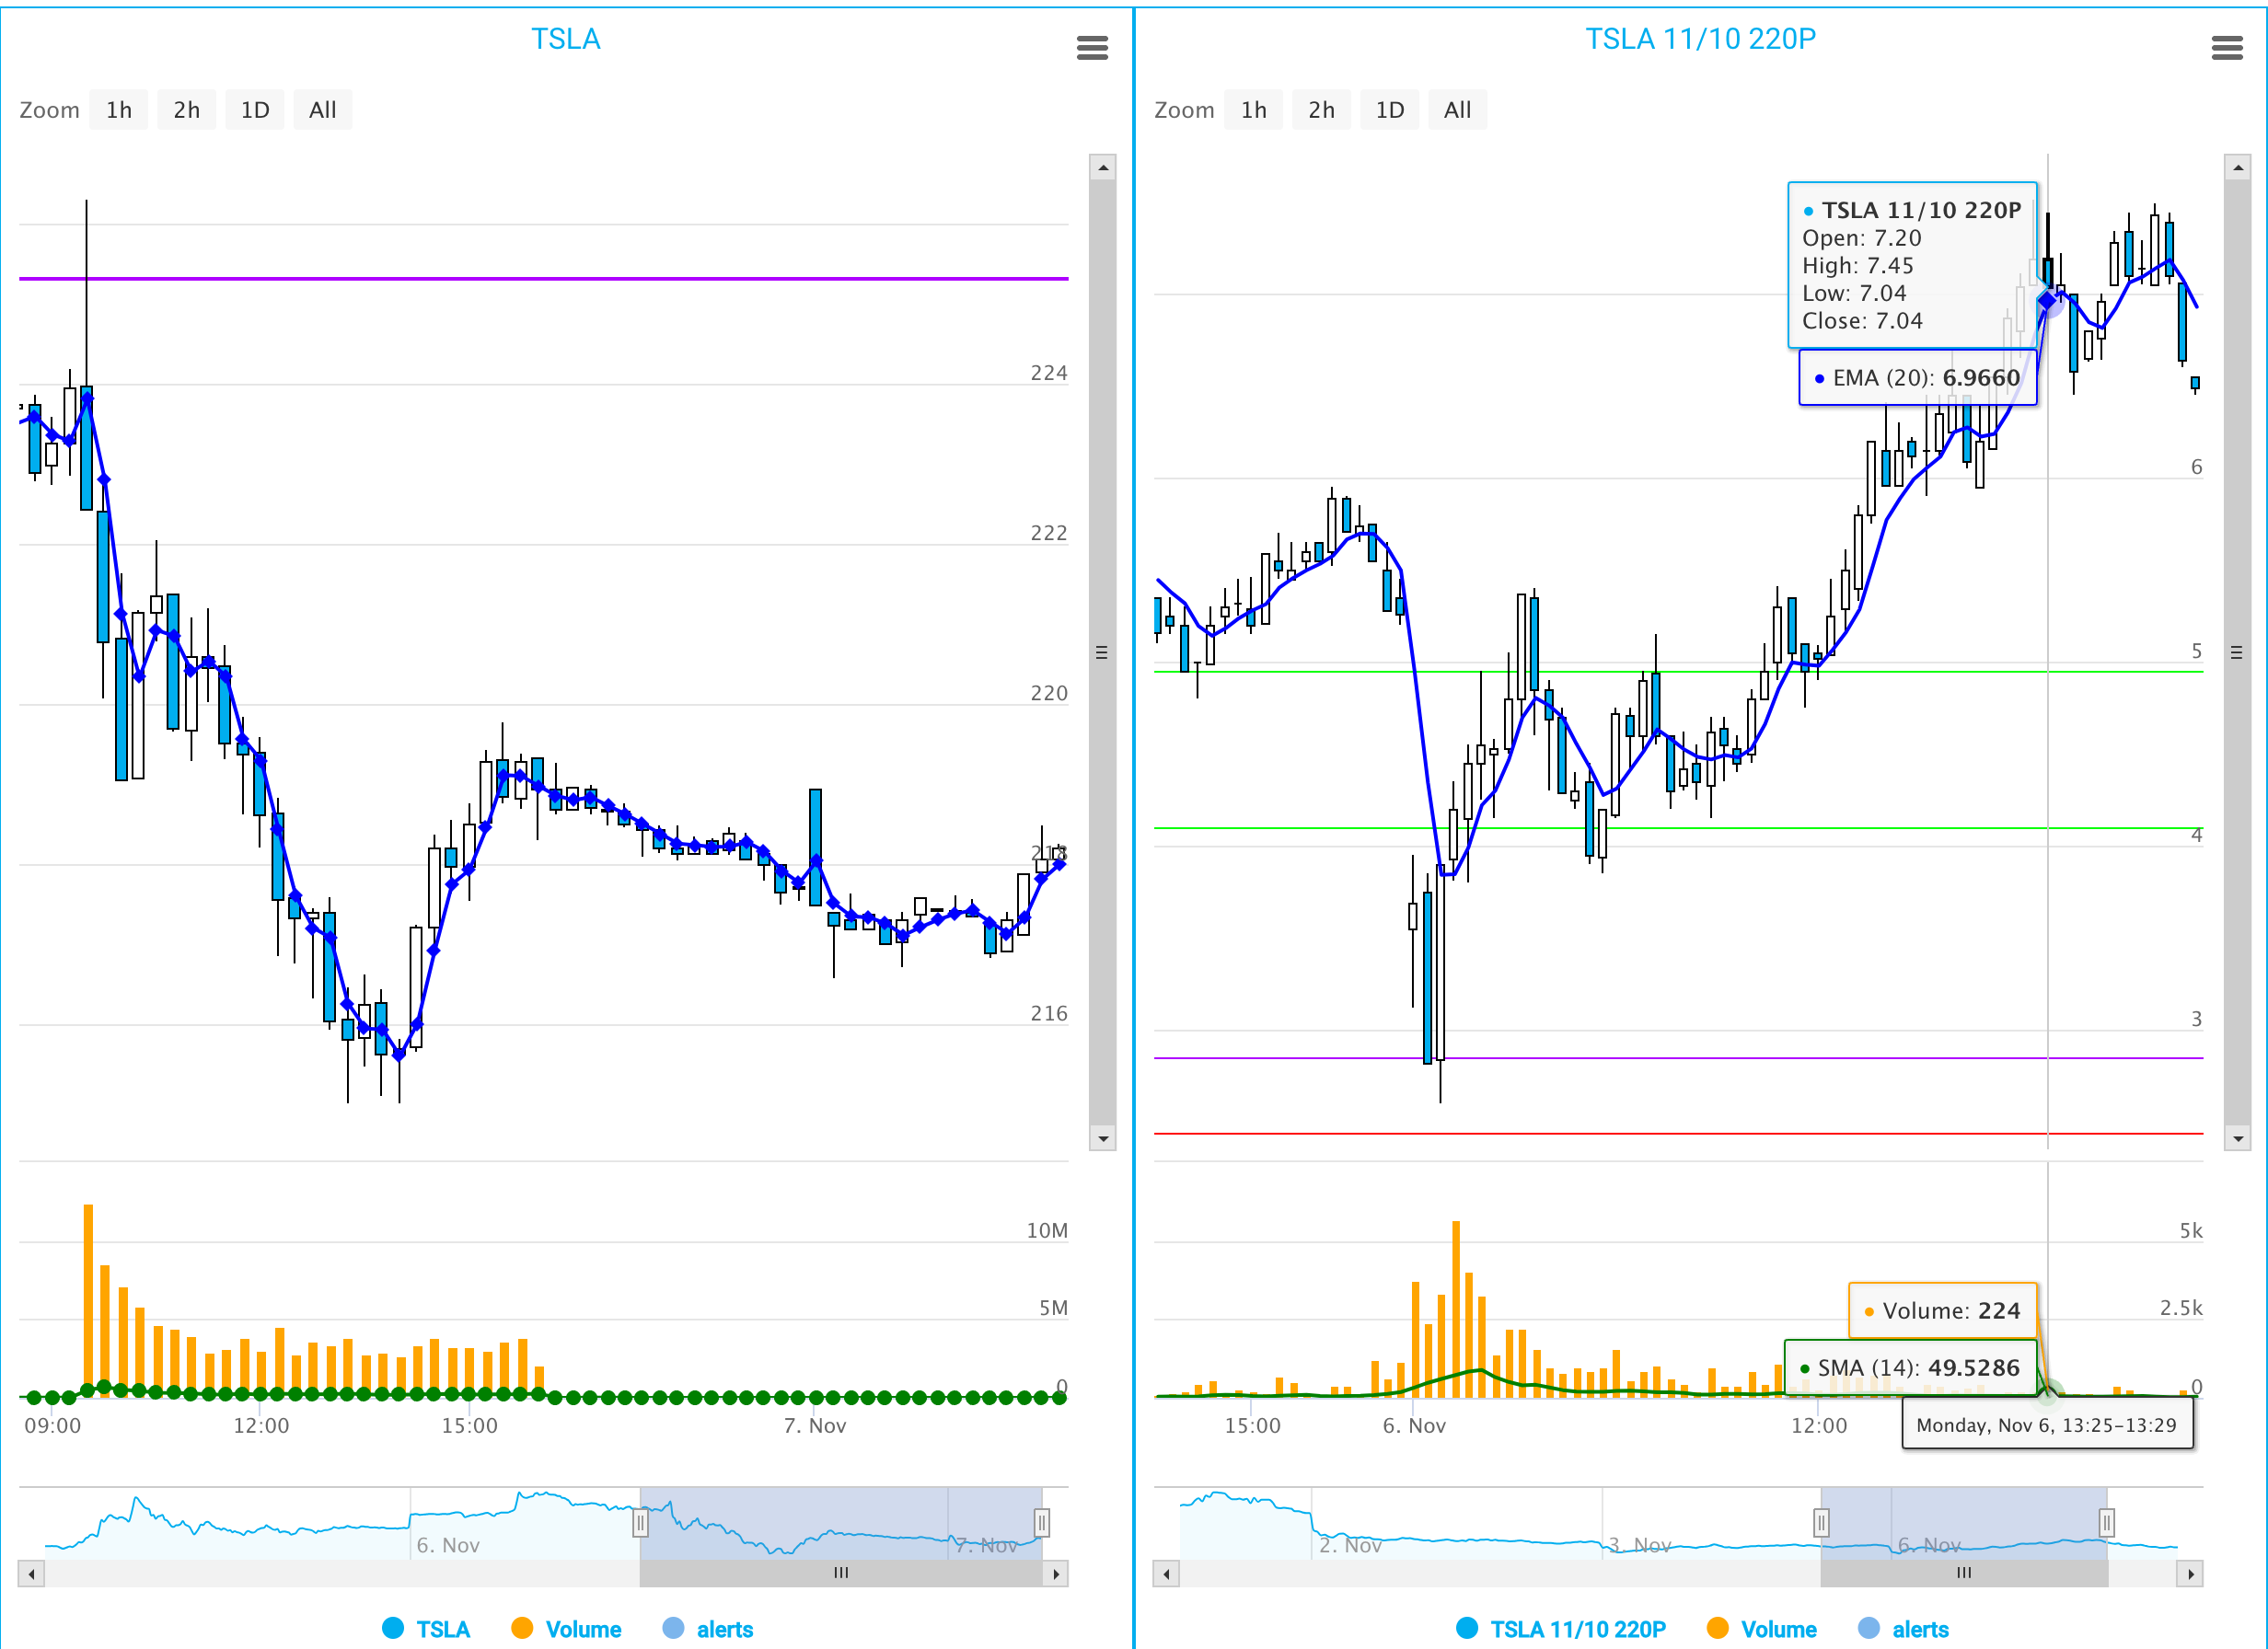Click the TSLA navigator left scroll arrow
Viewport: 2268px width, 1649px height.
click(32, 1574)
